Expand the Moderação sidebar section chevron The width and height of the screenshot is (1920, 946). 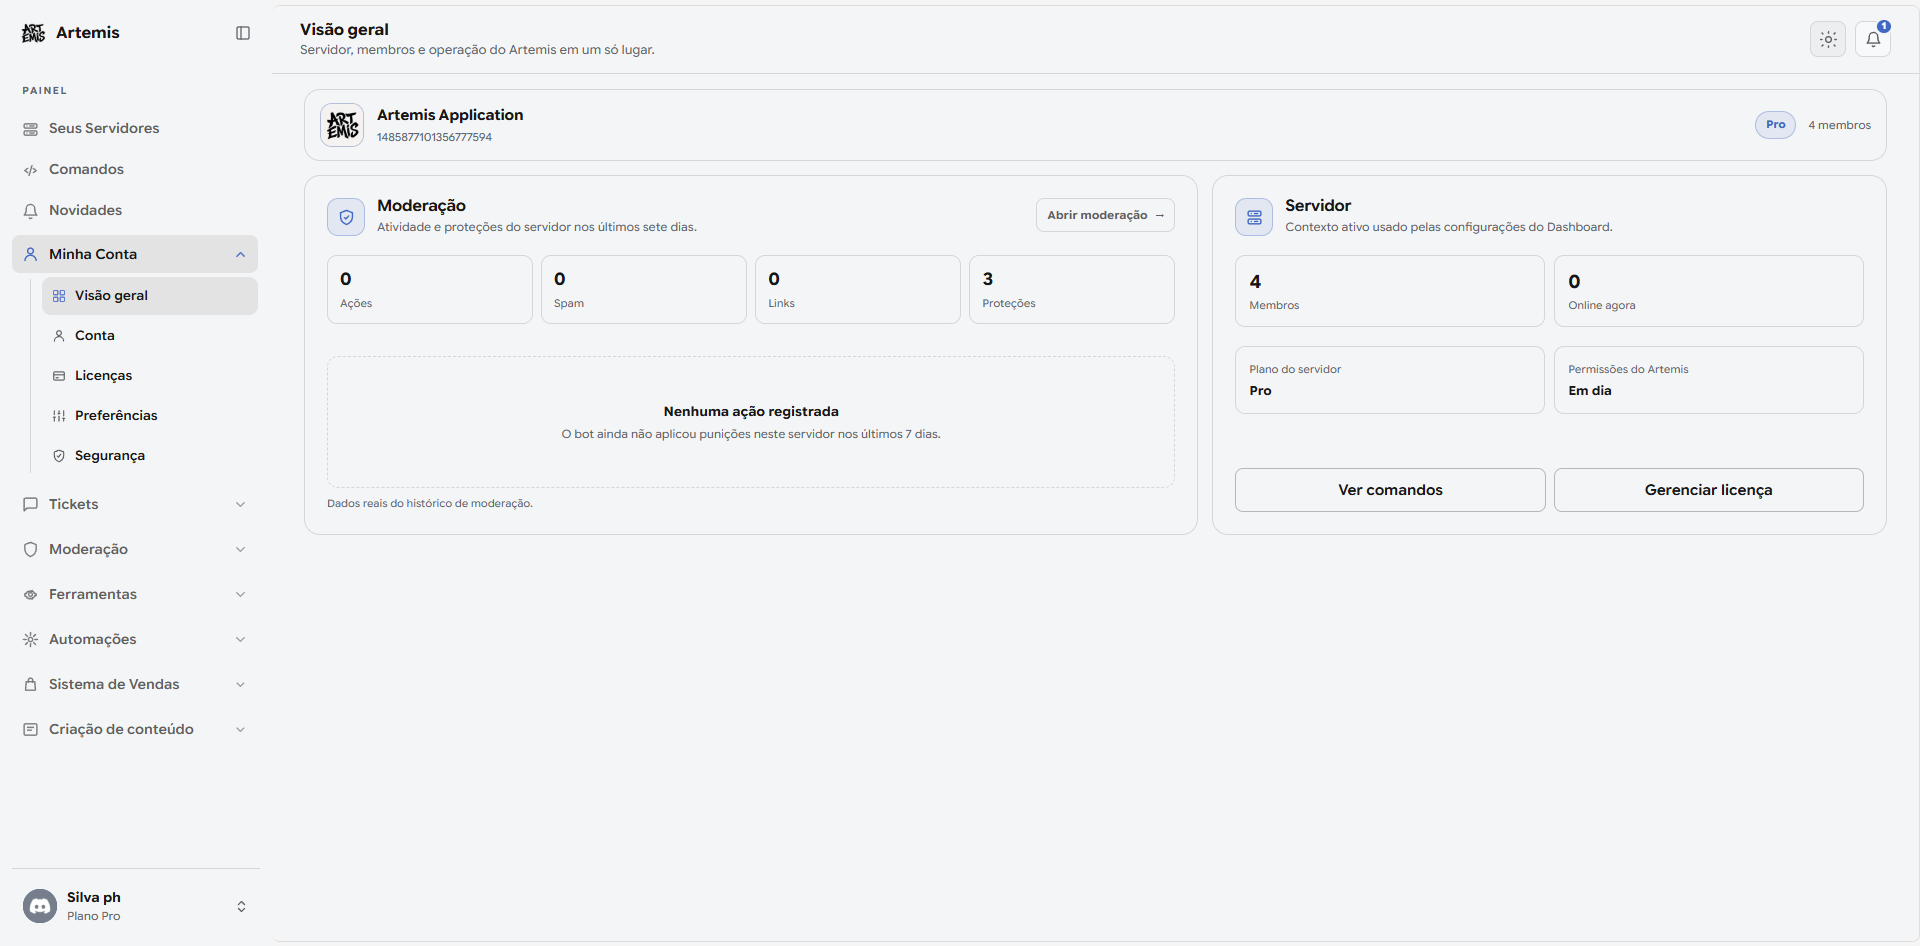240,549
